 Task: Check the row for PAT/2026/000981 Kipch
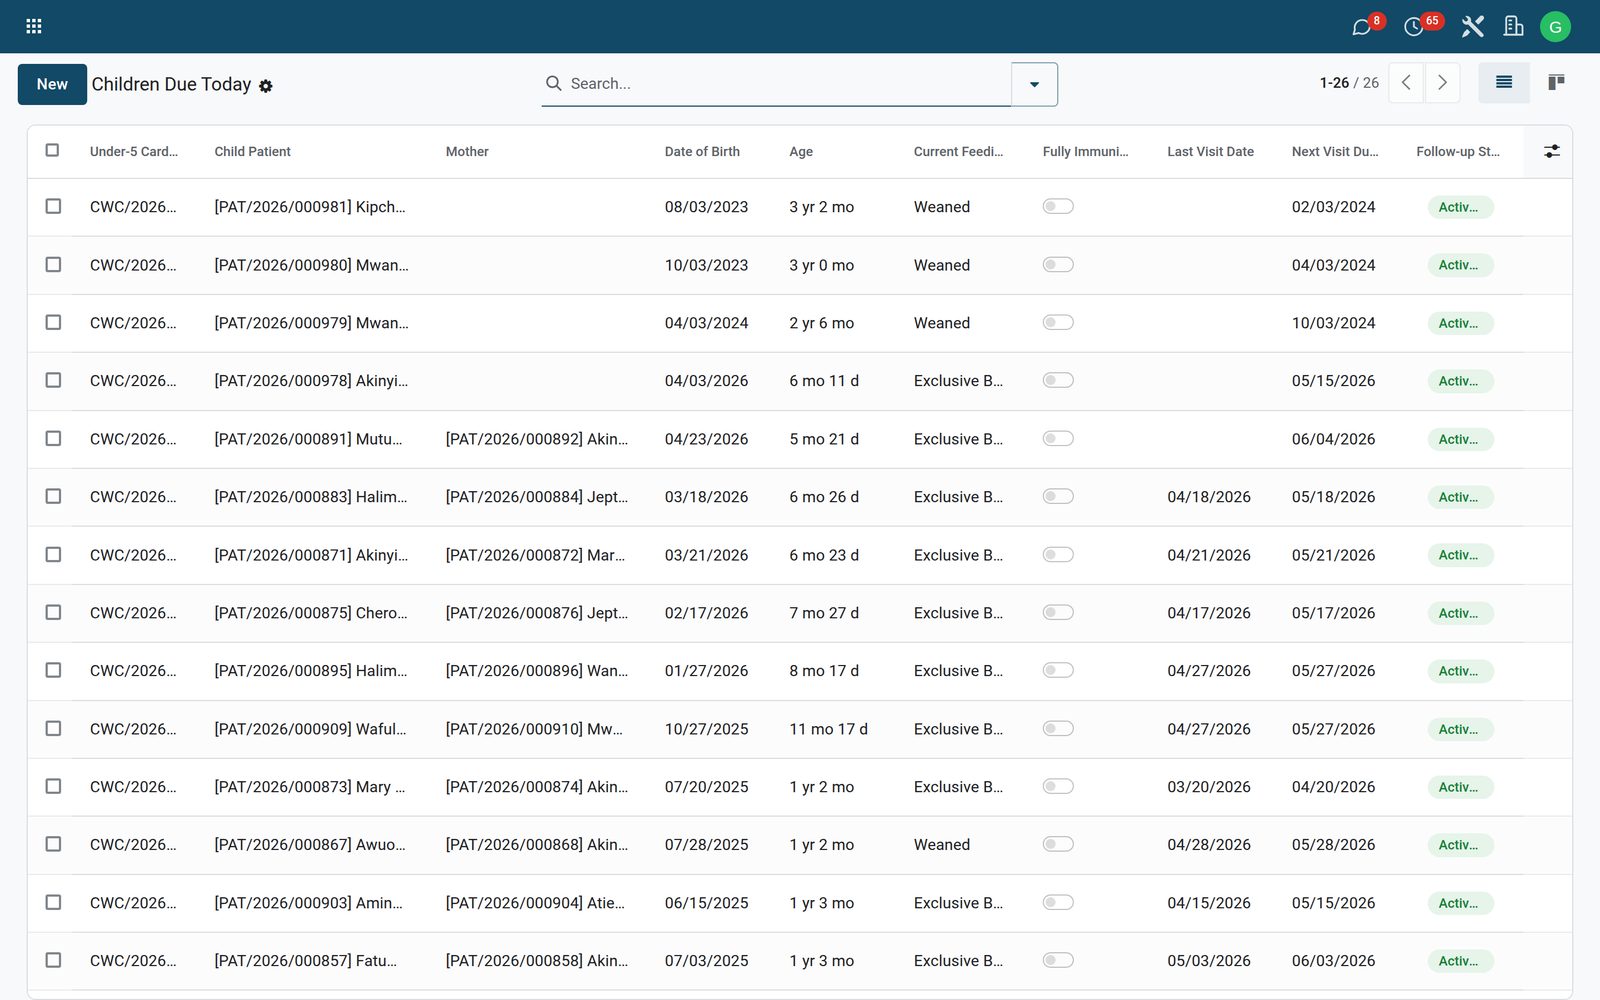coord(53,206)
